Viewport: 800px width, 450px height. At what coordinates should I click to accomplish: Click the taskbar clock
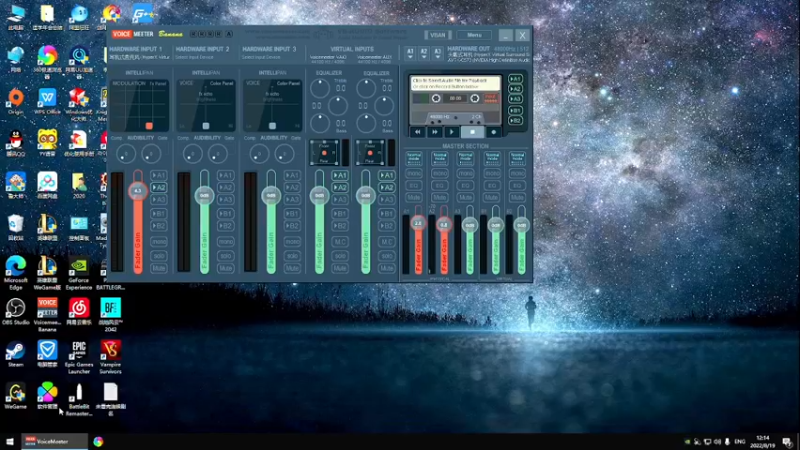762,441
